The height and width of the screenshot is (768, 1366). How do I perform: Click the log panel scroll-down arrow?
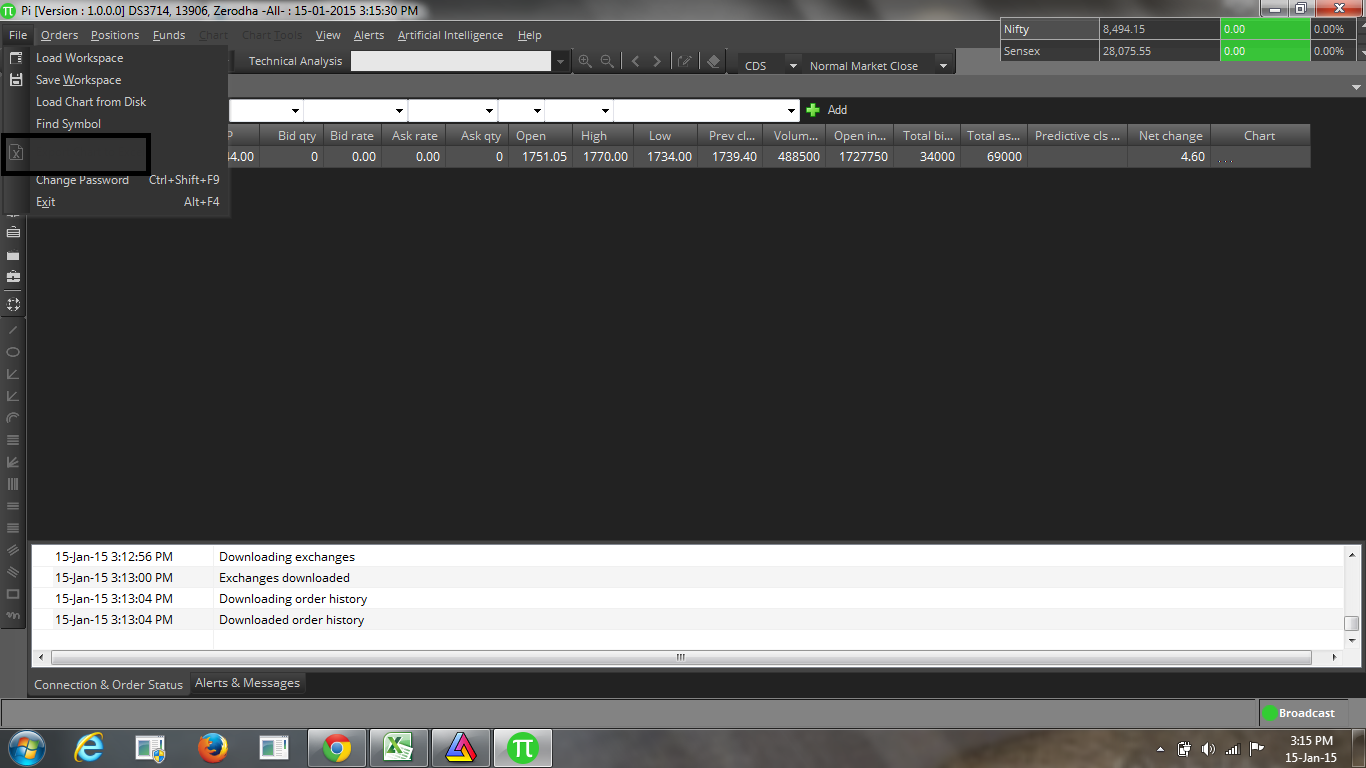1352,639
